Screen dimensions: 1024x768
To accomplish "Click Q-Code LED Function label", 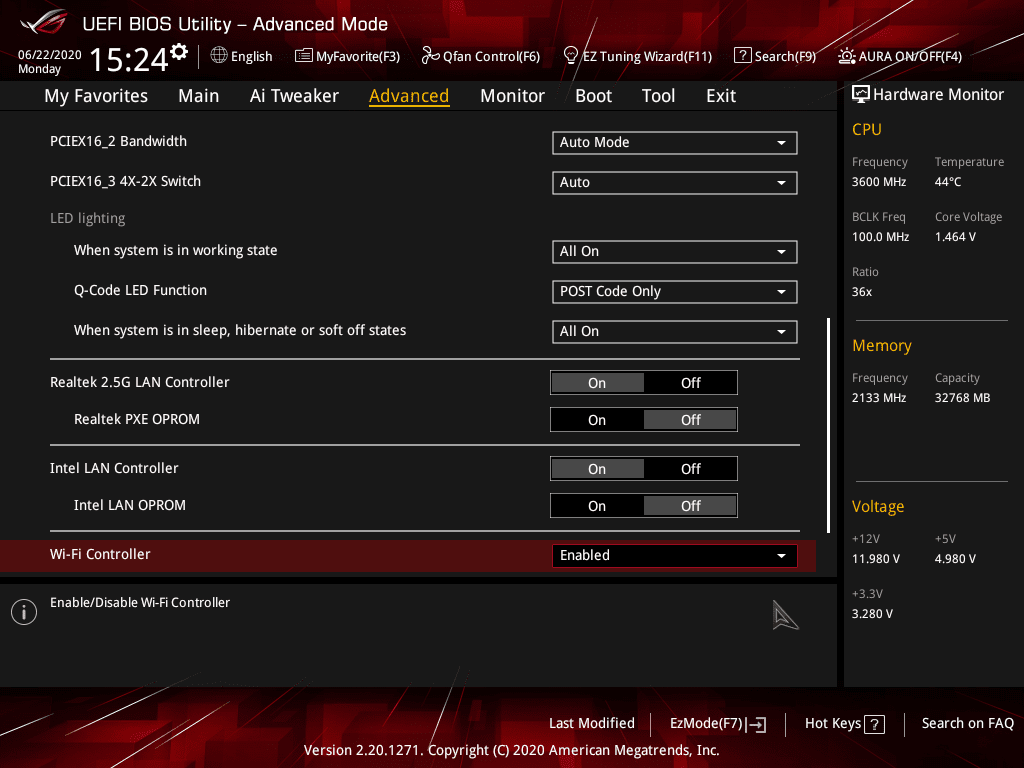I will pos(140,290).
